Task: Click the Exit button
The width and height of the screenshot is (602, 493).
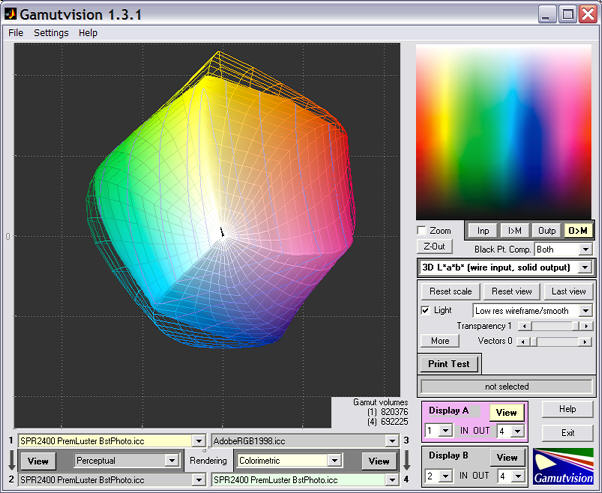Action: coord(567,433)
